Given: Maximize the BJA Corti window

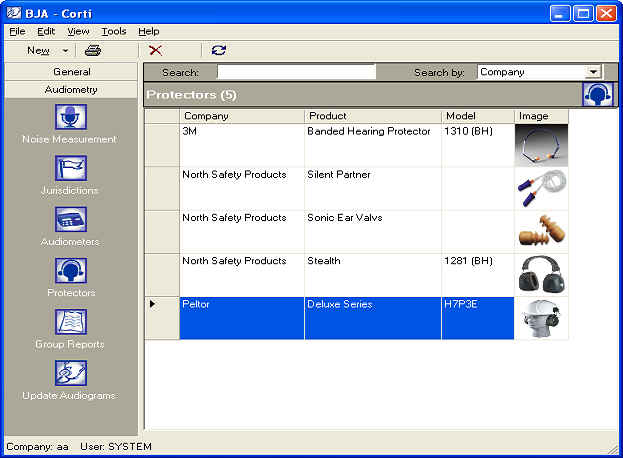Looking at the screenshot, I should 583,14.
